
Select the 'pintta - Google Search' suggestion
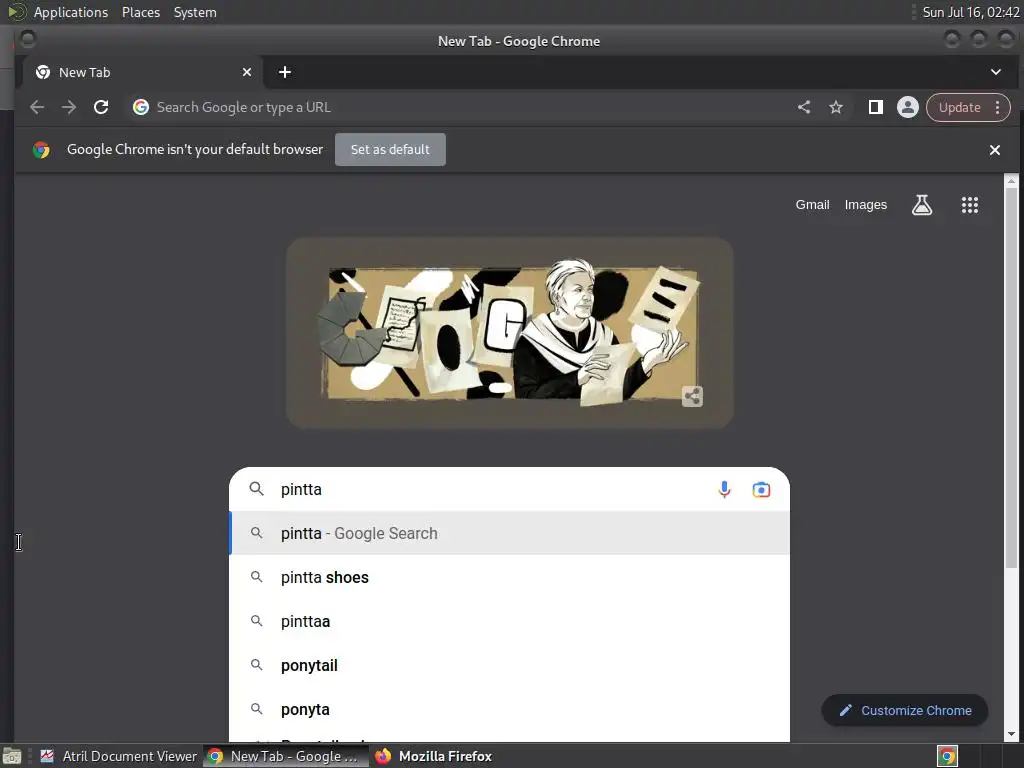click(509, 534)
